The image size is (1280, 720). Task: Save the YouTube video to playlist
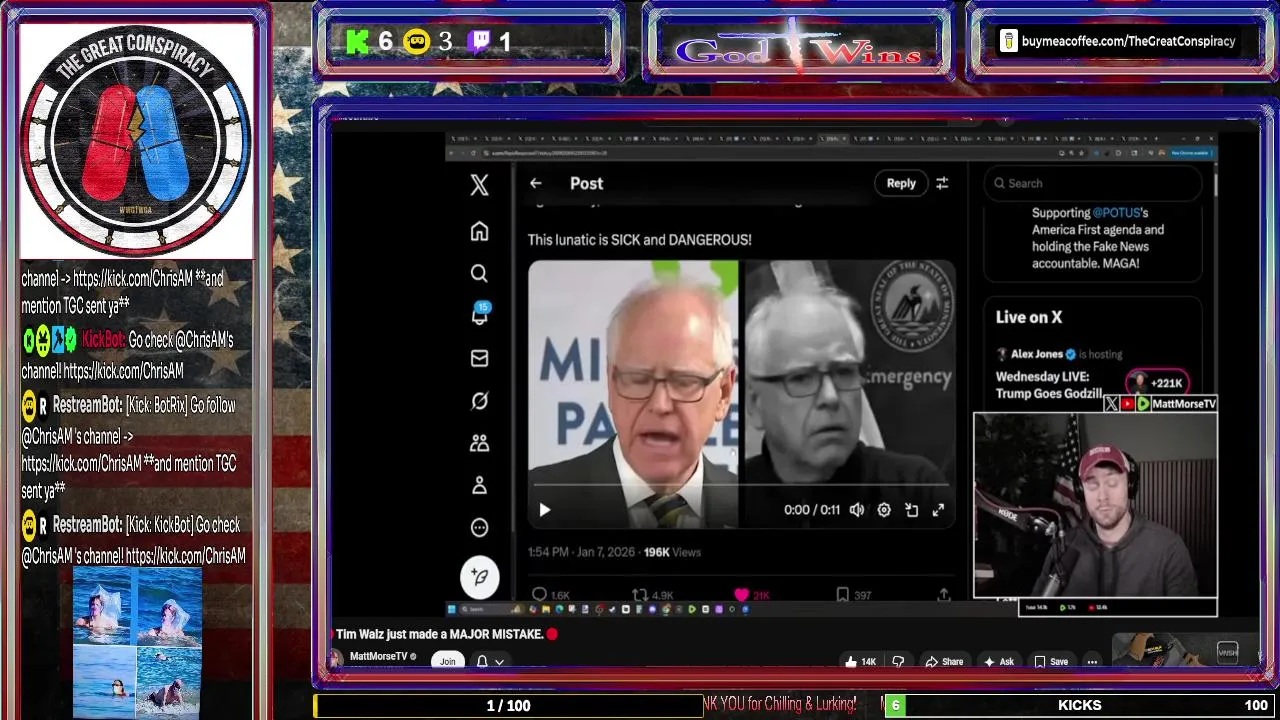[x=1051, y=661]
